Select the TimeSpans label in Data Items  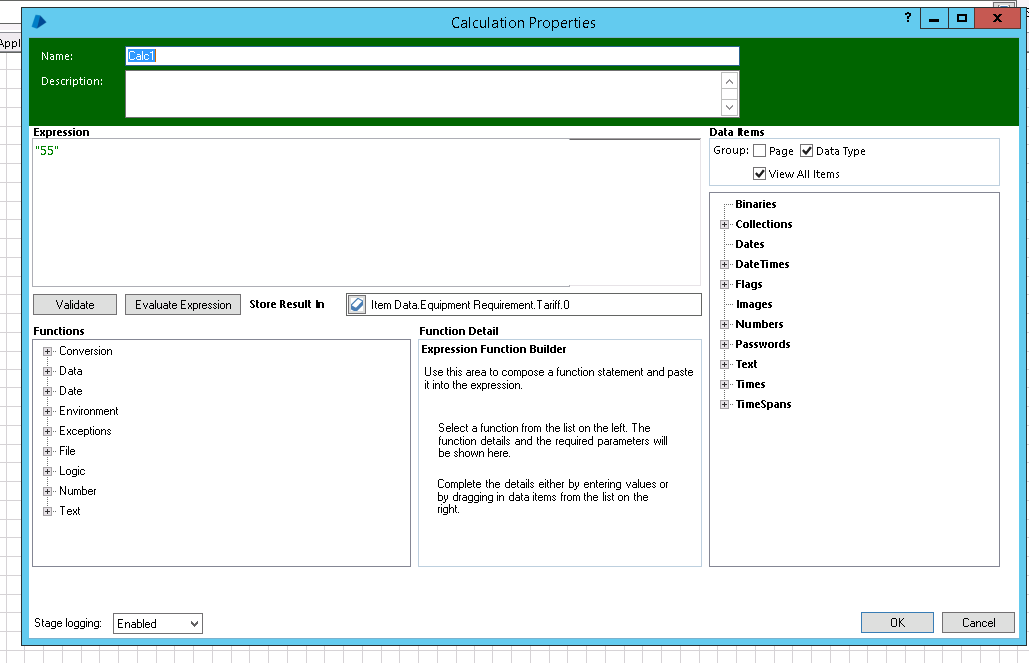tap(763, 404)
